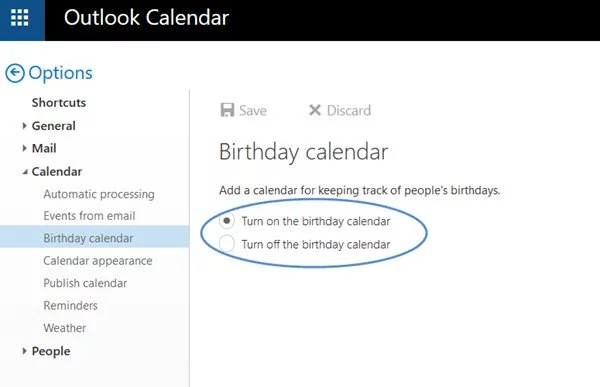
Task: Click the back arrow next to Options
Action: pos(15,73)
